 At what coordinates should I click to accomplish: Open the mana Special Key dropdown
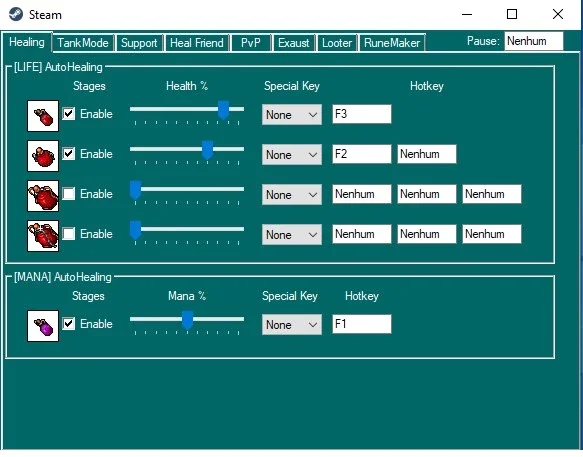click(292, 325)
